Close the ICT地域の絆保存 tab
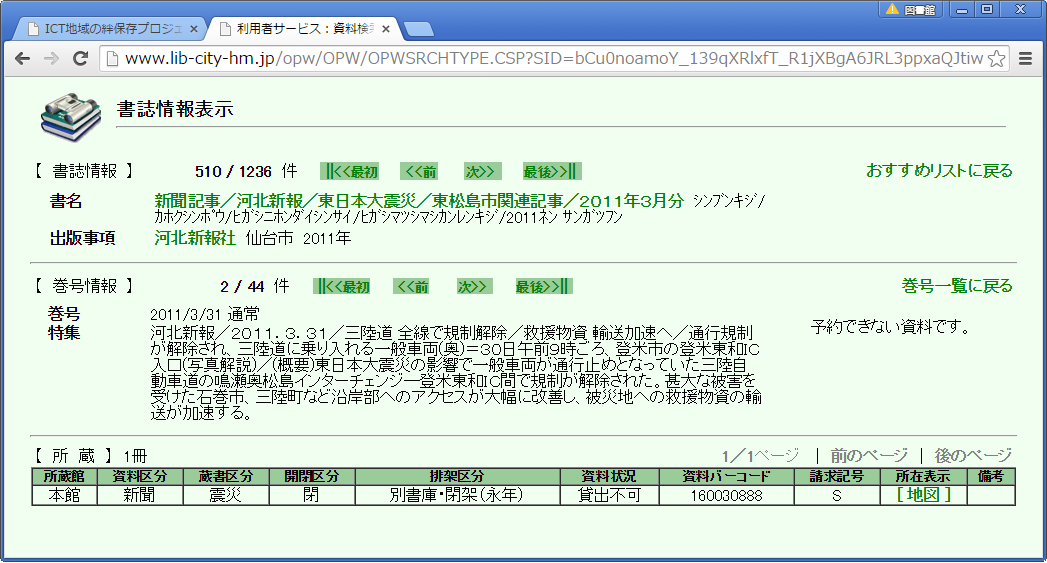The width and height of the screenshot is (1047, 563). (194, 28)
